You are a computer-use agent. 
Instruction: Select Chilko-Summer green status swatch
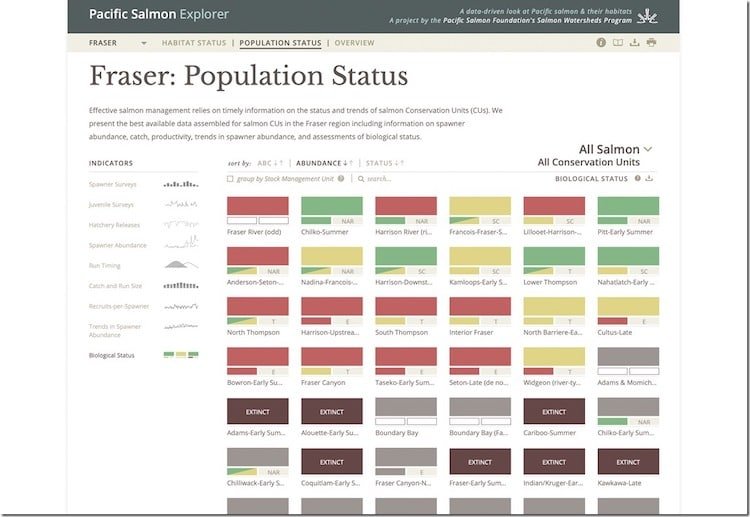click(332, 206)
